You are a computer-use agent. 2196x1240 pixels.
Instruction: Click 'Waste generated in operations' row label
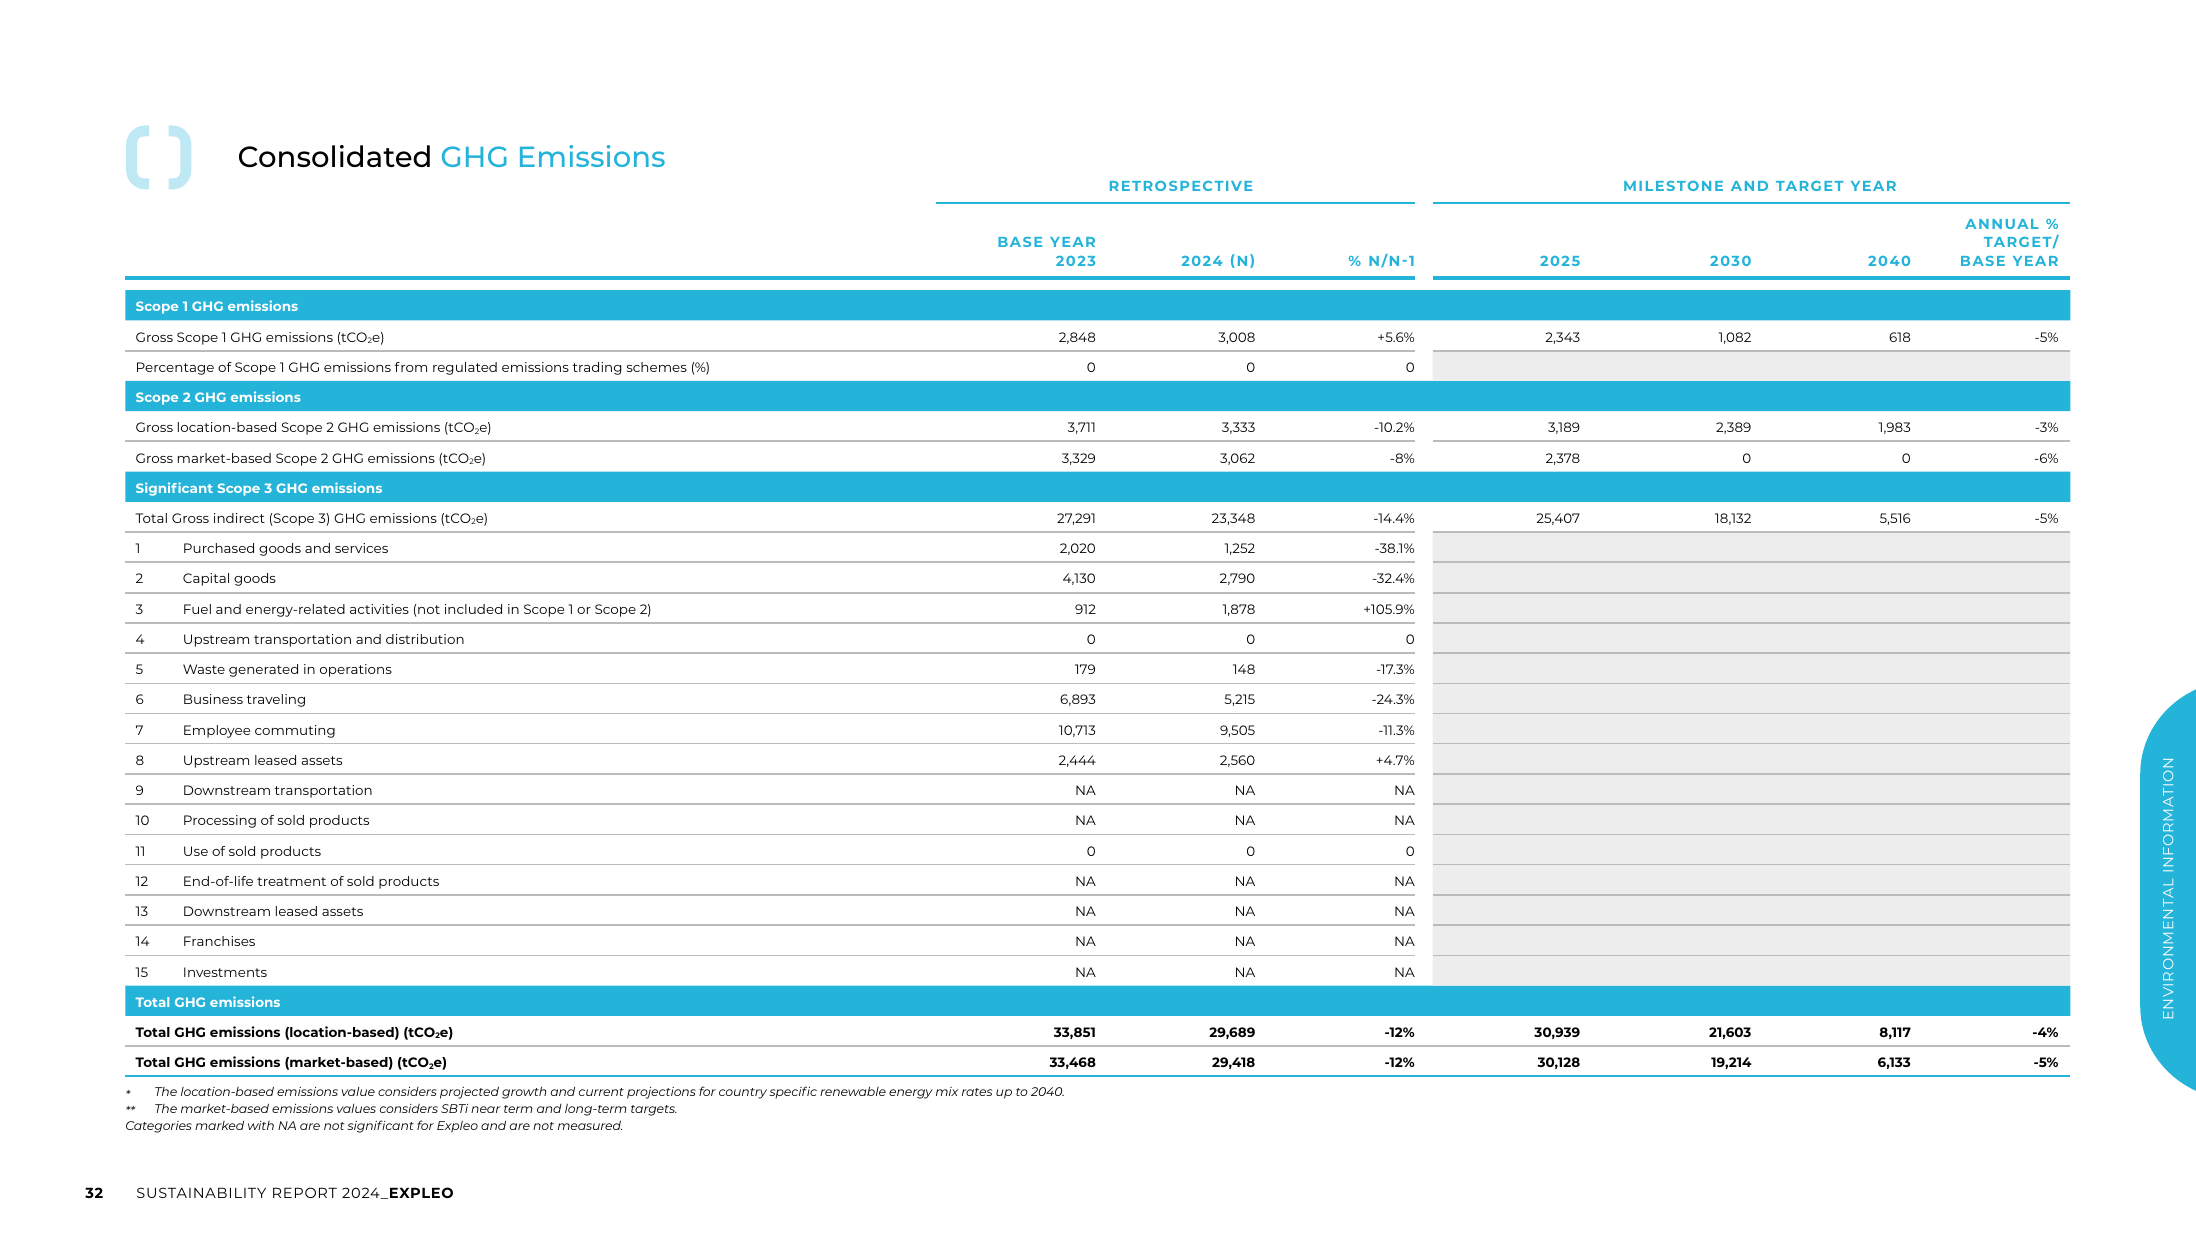click(x=287, y=670)
